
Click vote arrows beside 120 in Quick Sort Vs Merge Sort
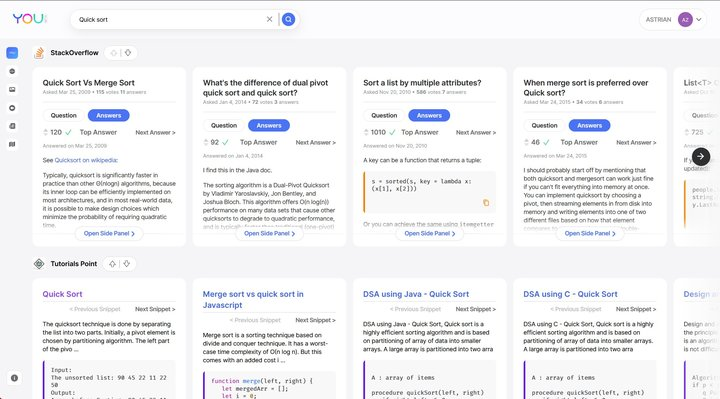coord(45,132)
